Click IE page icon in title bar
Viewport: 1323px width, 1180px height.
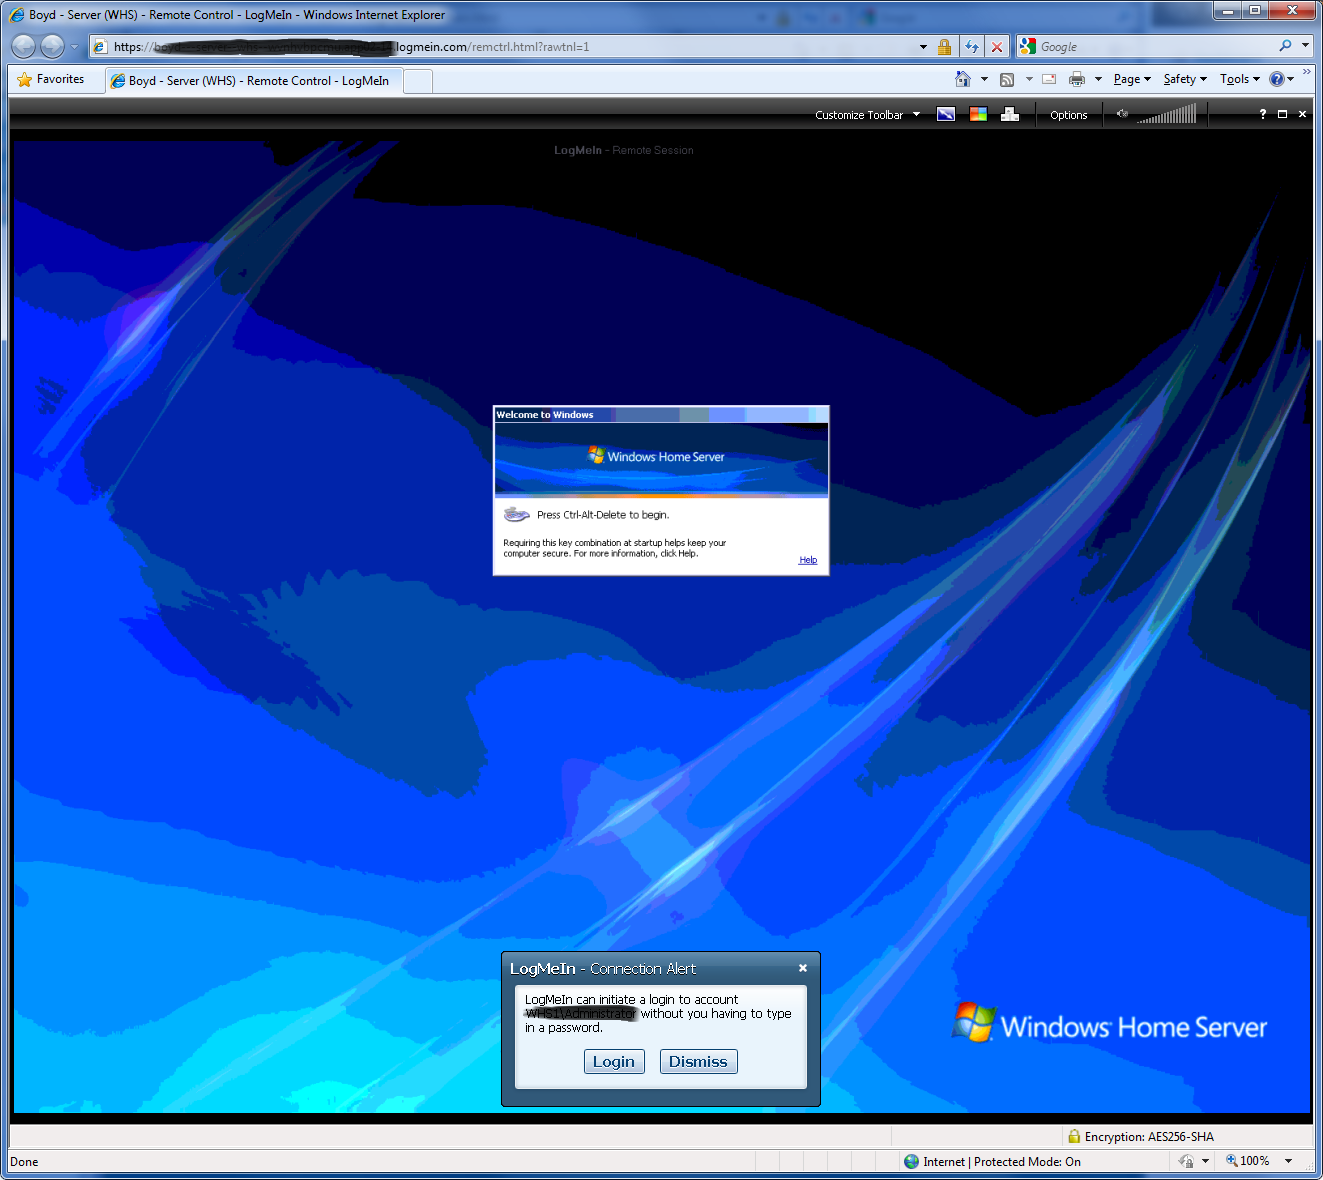click(x=17, y=15)
